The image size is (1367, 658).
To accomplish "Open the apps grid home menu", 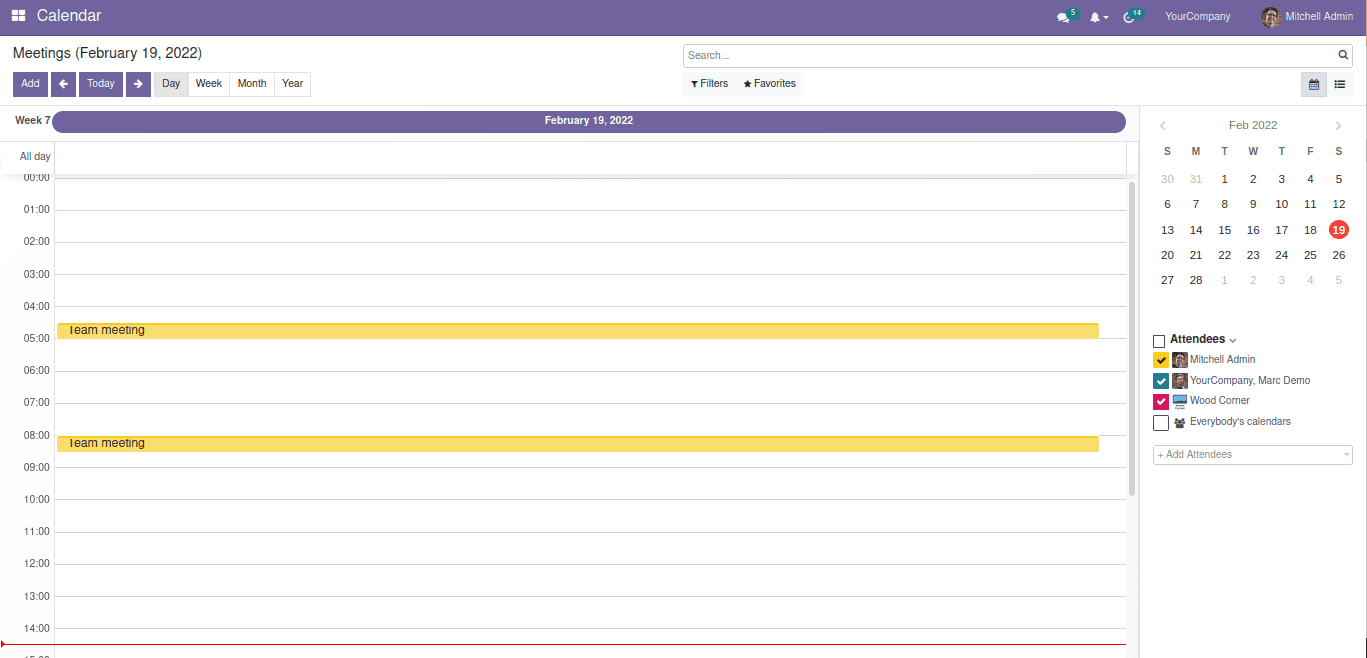I will (x=19, y=16).
